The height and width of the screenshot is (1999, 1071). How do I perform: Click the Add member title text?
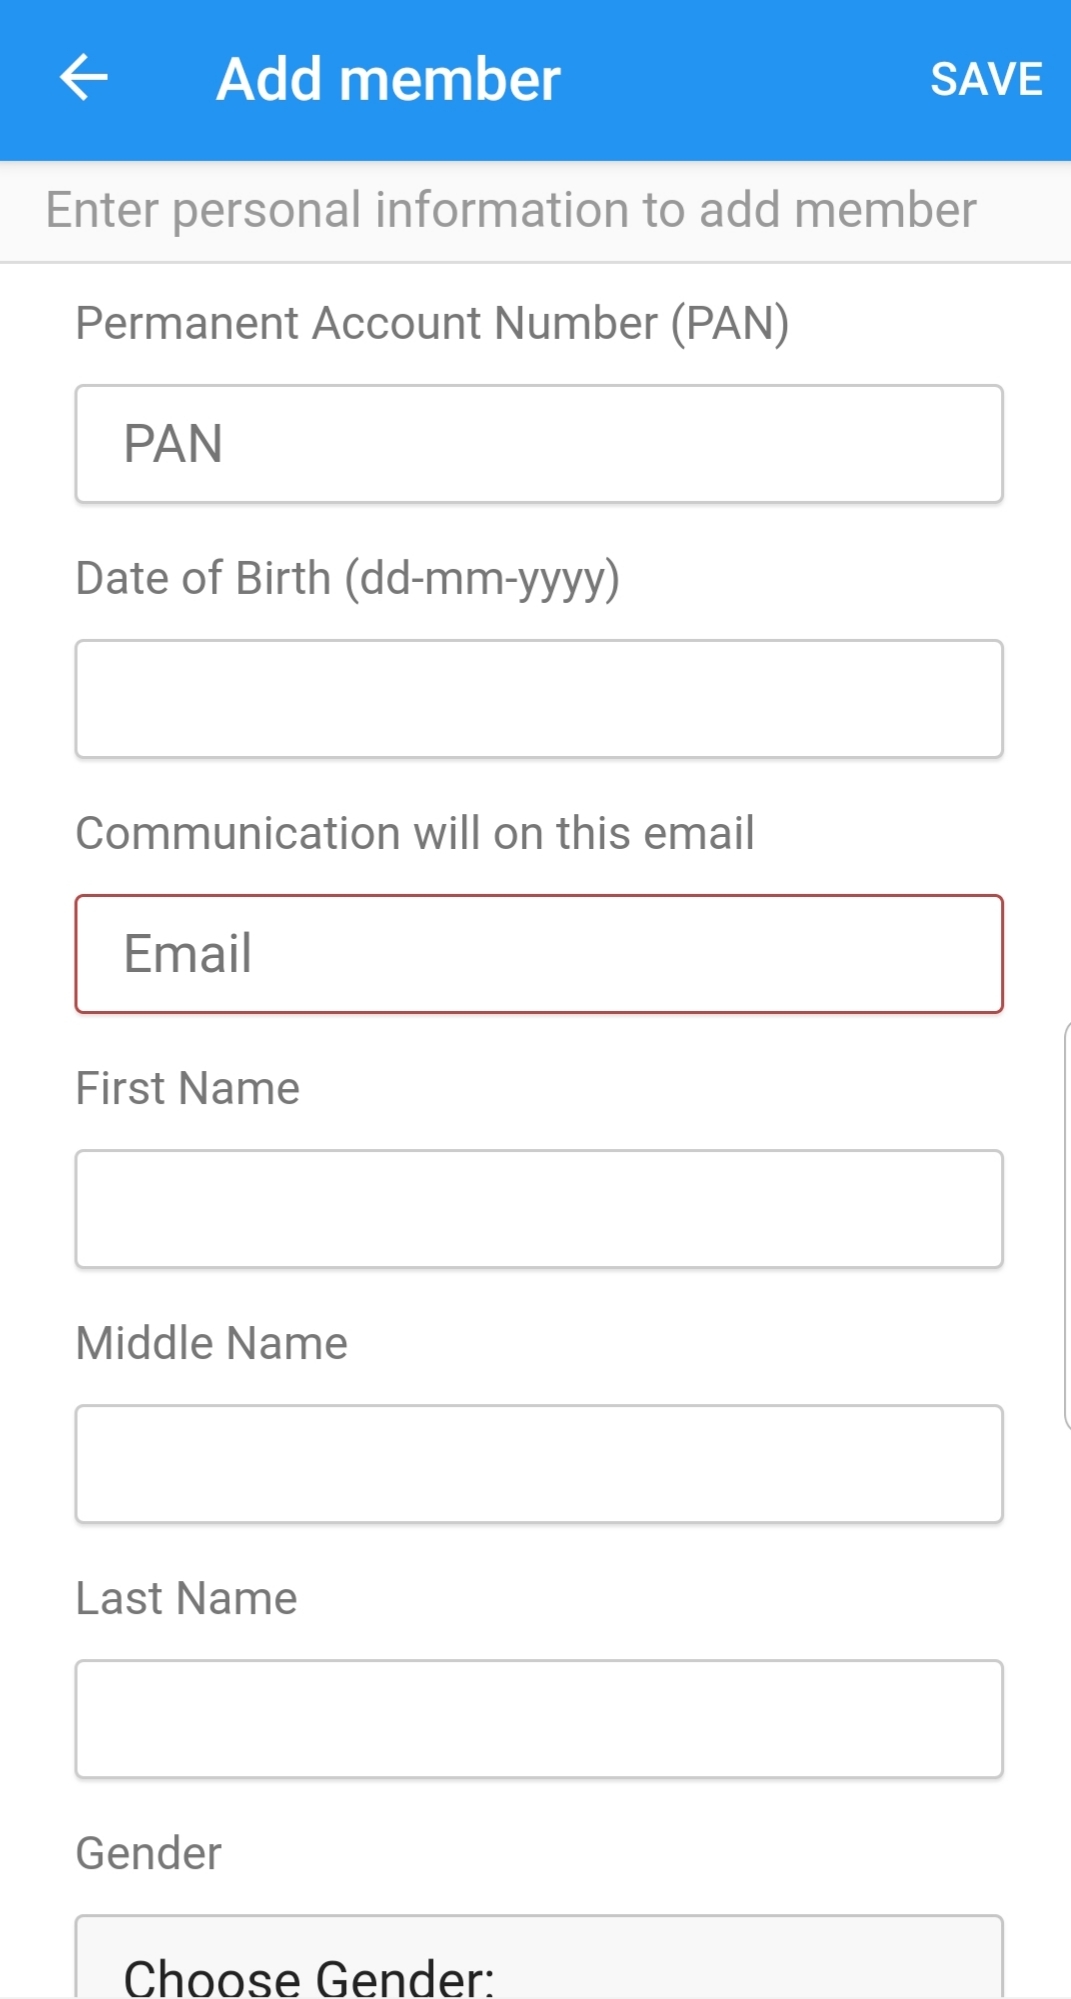tap(388, 77)
